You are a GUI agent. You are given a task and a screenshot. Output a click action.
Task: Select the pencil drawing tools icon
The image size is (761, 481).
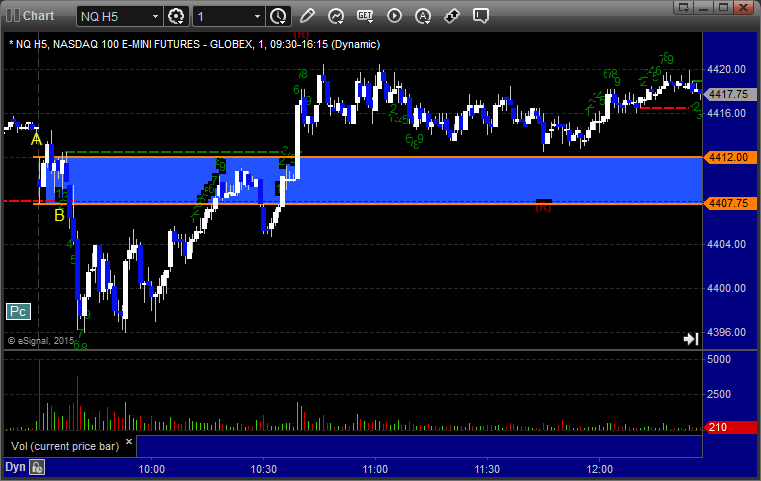(307, 16)
